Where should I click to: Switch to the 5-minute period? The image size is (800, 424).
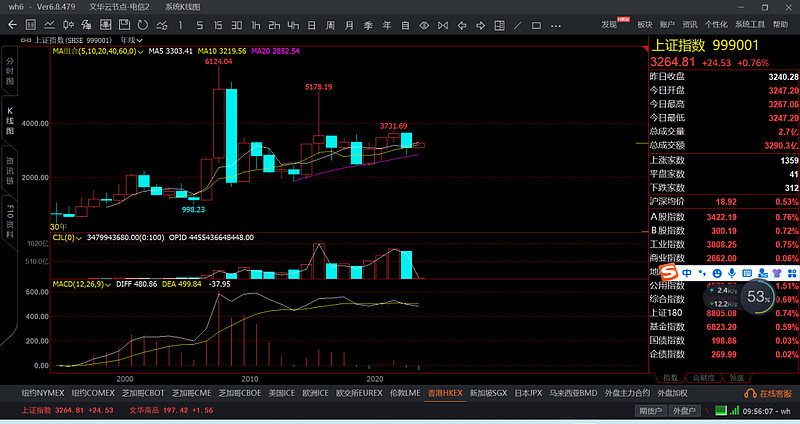click(199, 25)
